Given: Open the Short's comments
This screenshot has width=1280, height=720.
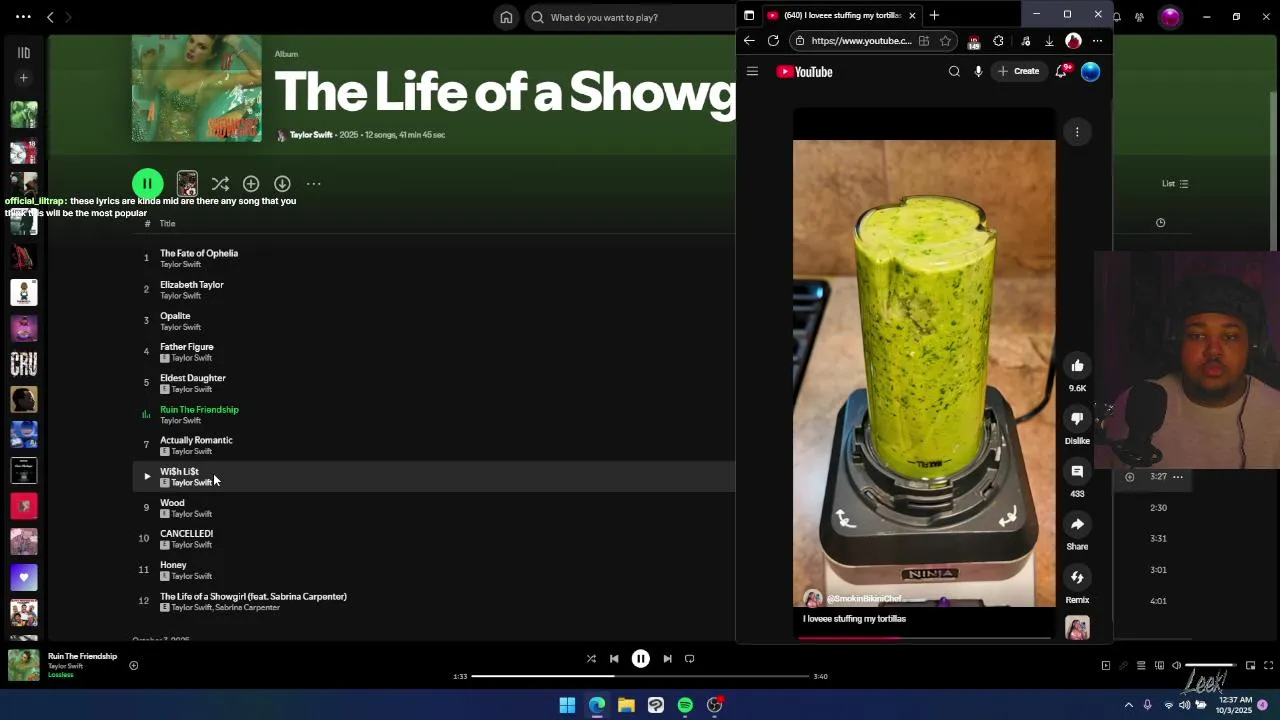Looking at the screenshot, I should click(1077, 471).
